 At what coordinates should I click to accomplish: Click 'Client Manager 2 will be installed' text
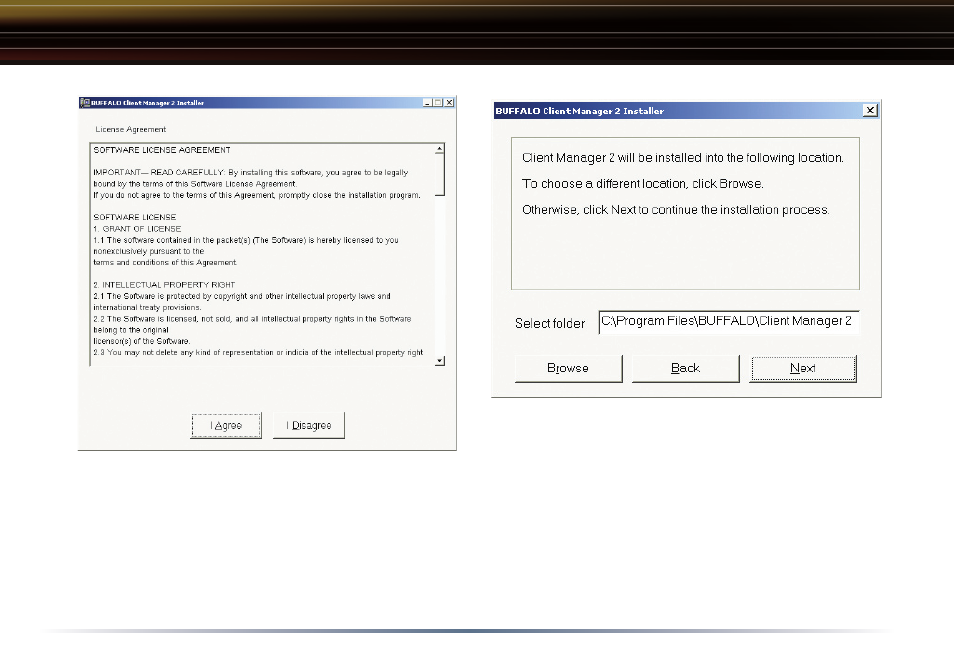(x=683, y=158)
